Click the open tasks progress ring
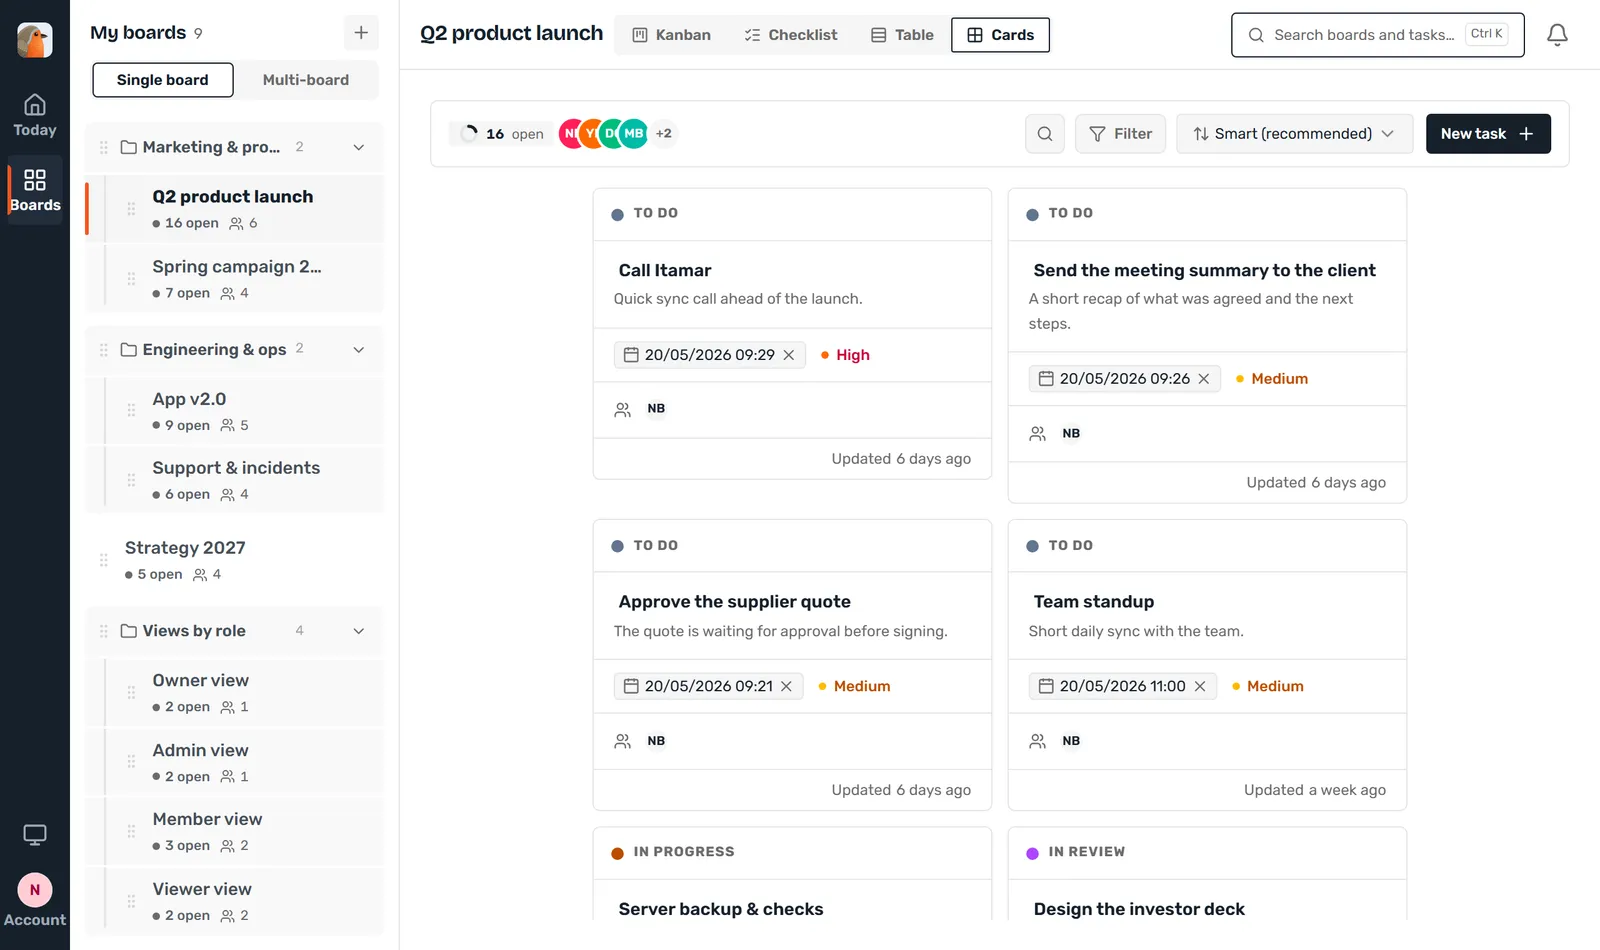 469,134
